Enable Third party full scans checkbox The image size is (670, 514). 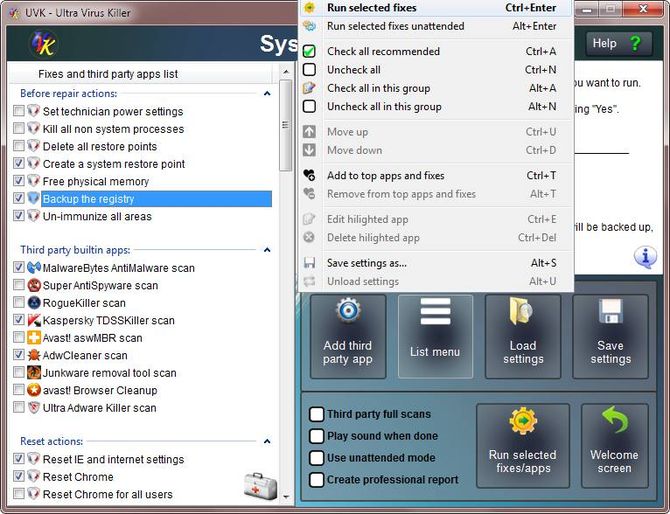pos(316,414)
